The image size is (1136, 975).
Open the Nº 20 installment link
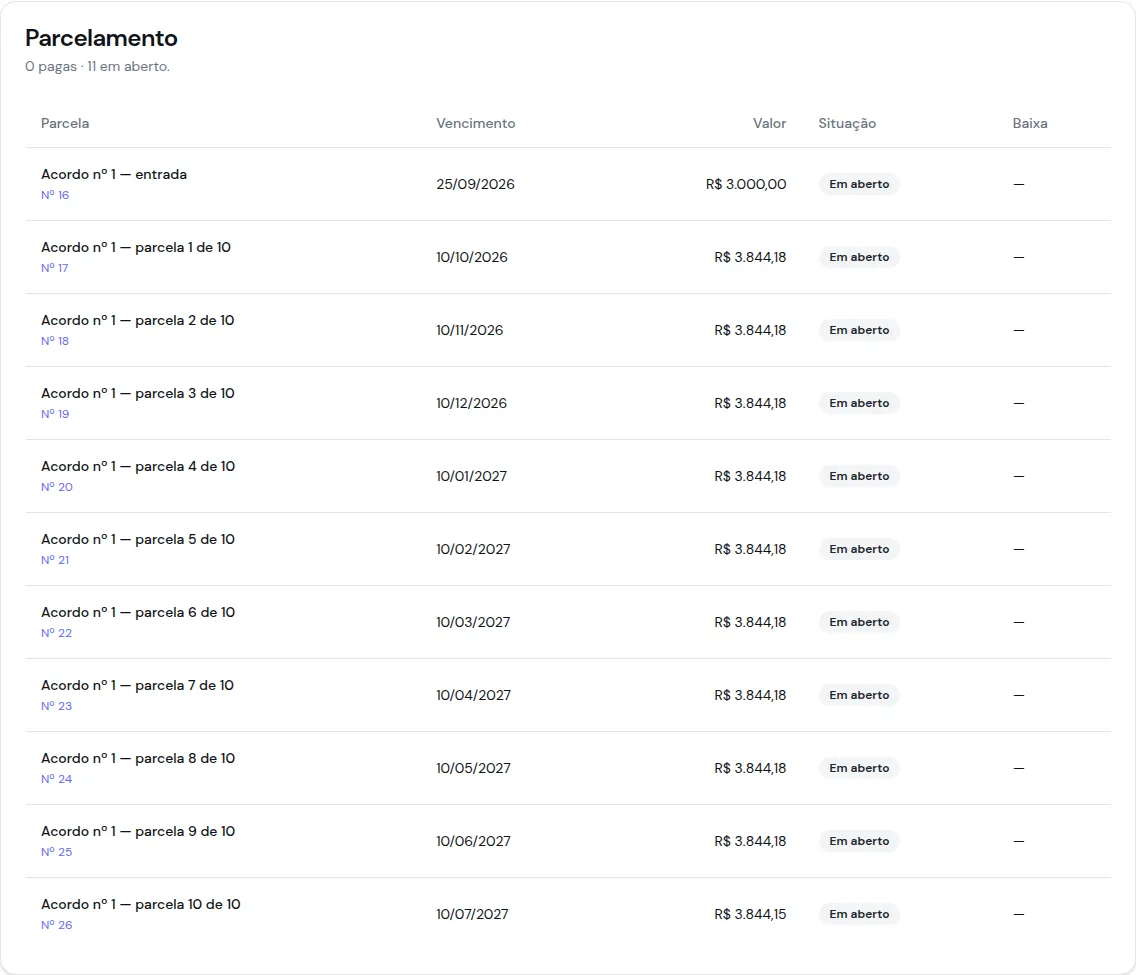(x=57, y=487)
